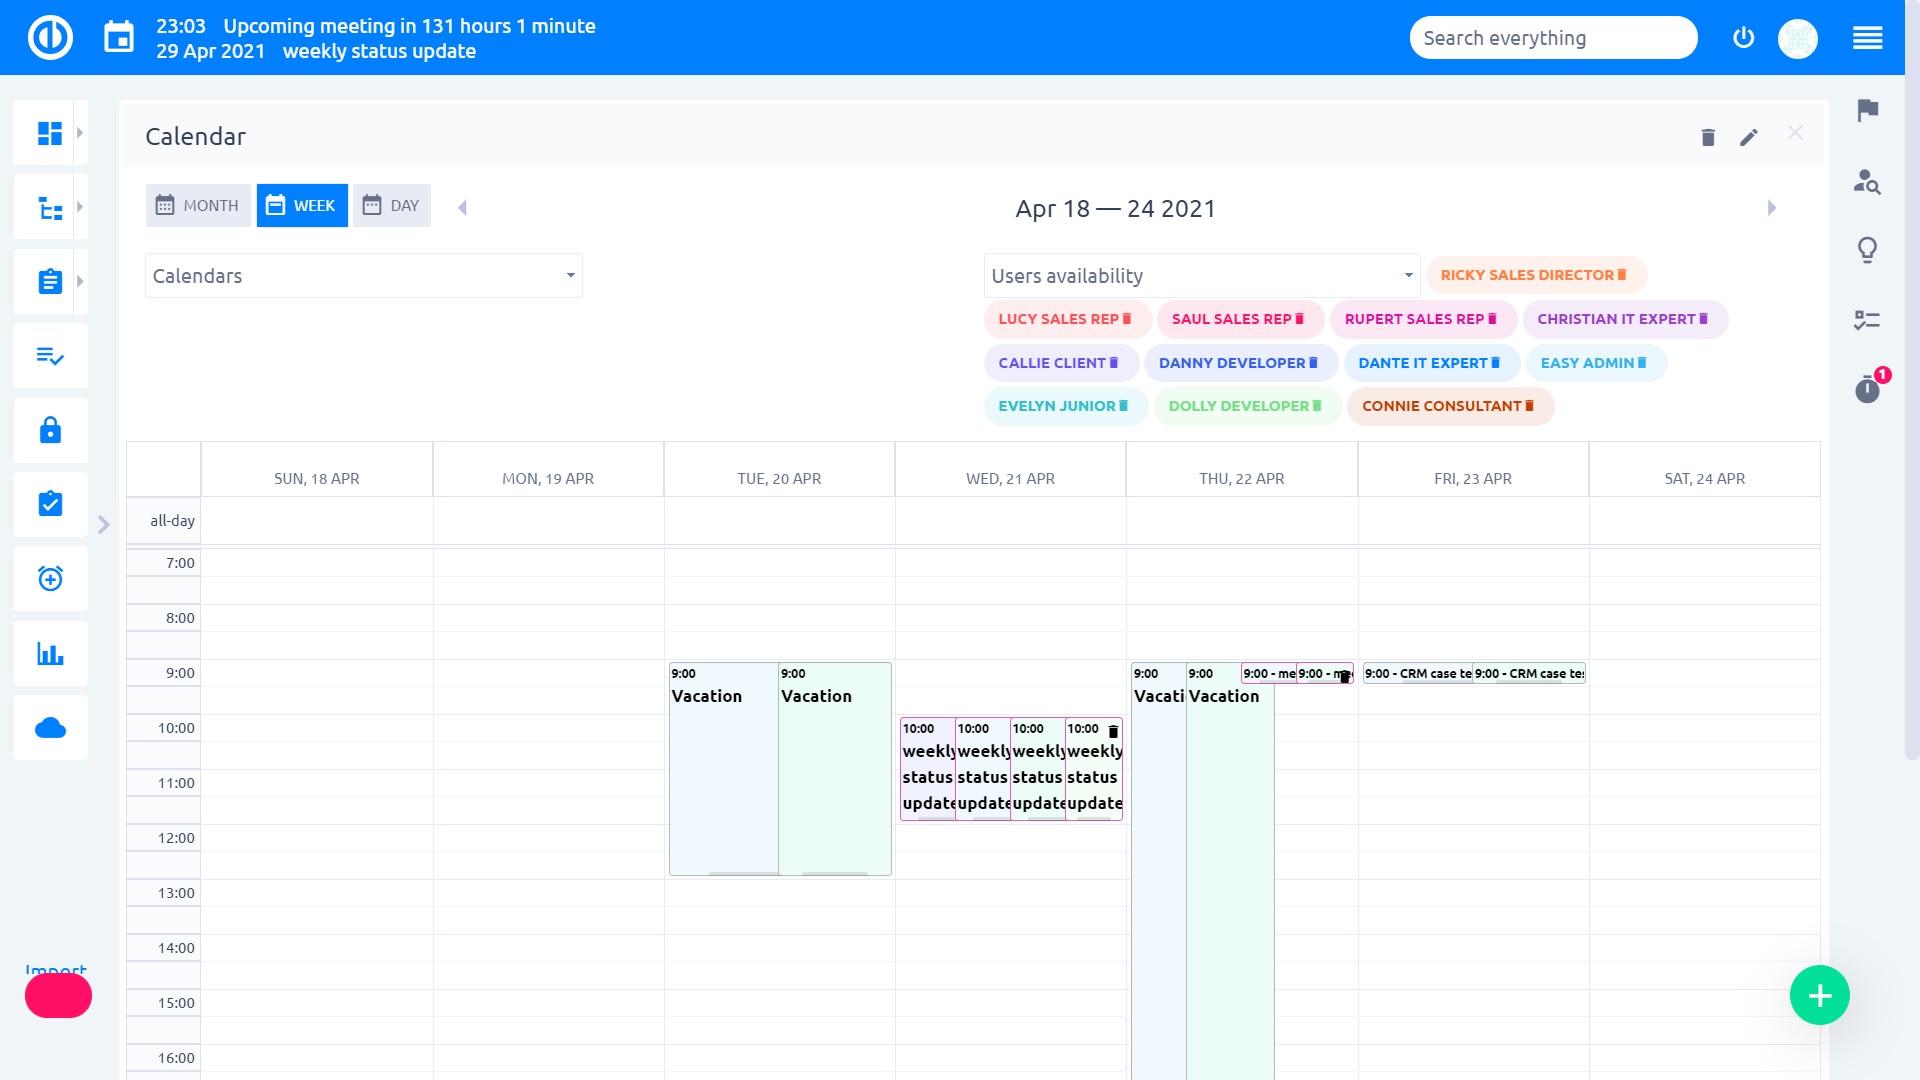Expand the Users availability dropdown
The width and height of the screenshot is (1920, 1080).
point(1200,275)
